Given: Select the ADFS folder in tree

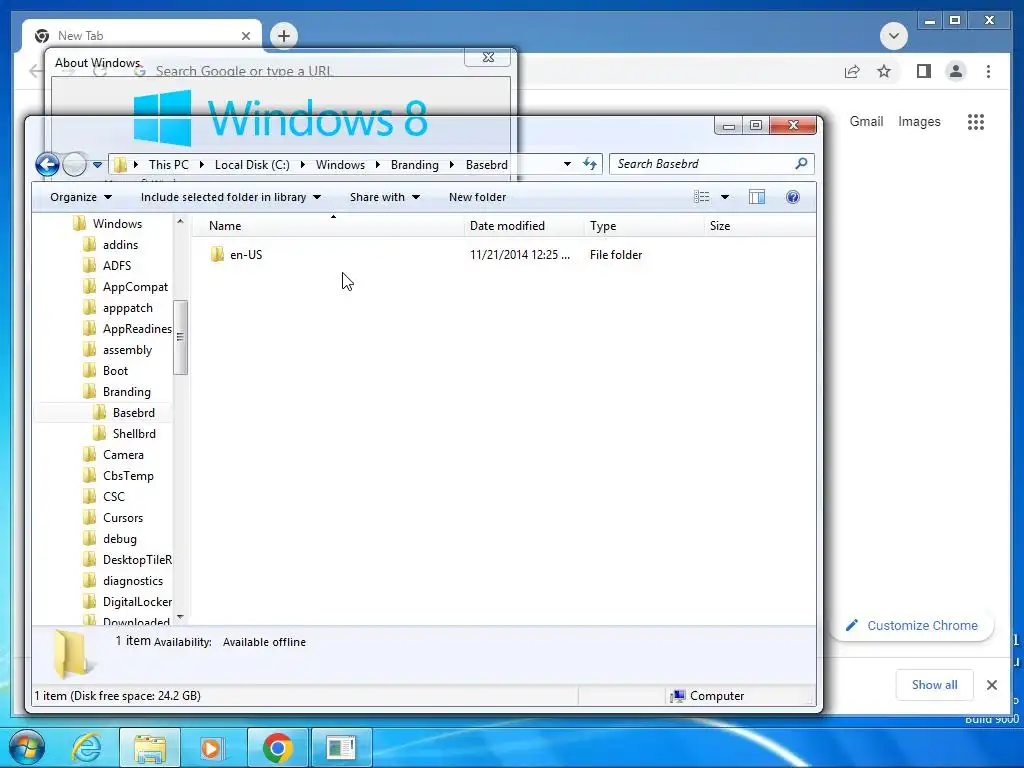Looking at the screenshot, I should click(x=117, y=266).
